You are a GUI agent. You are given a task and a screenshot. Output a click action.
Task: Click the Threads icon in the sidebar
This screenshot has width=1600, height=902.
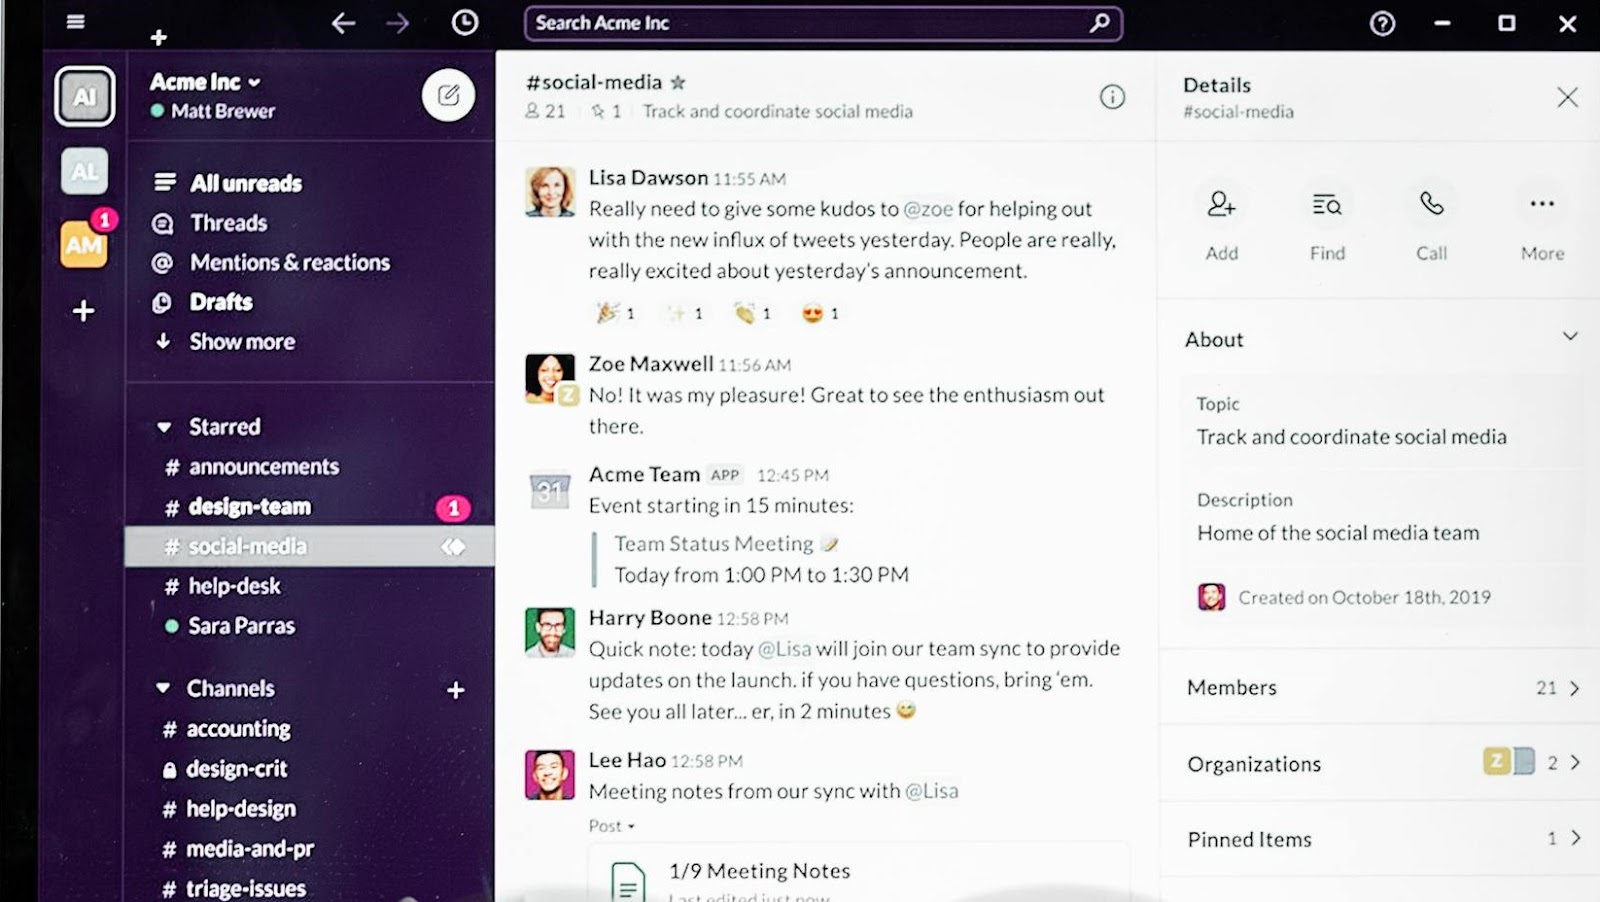[x=162, y=223]
